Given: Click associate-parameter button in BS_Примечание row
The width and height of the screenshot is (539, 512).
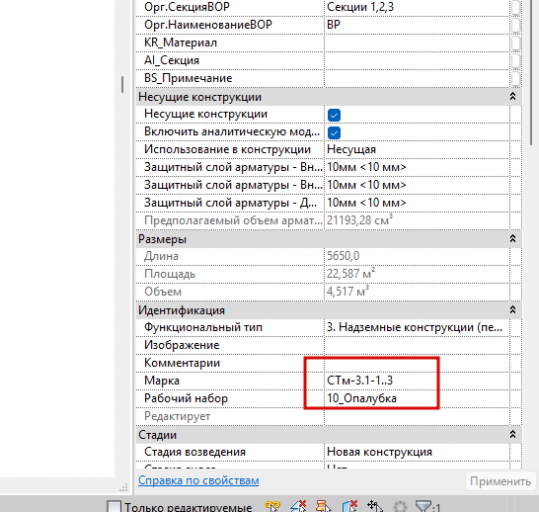Looking at the screenshot, I should 515,78.
